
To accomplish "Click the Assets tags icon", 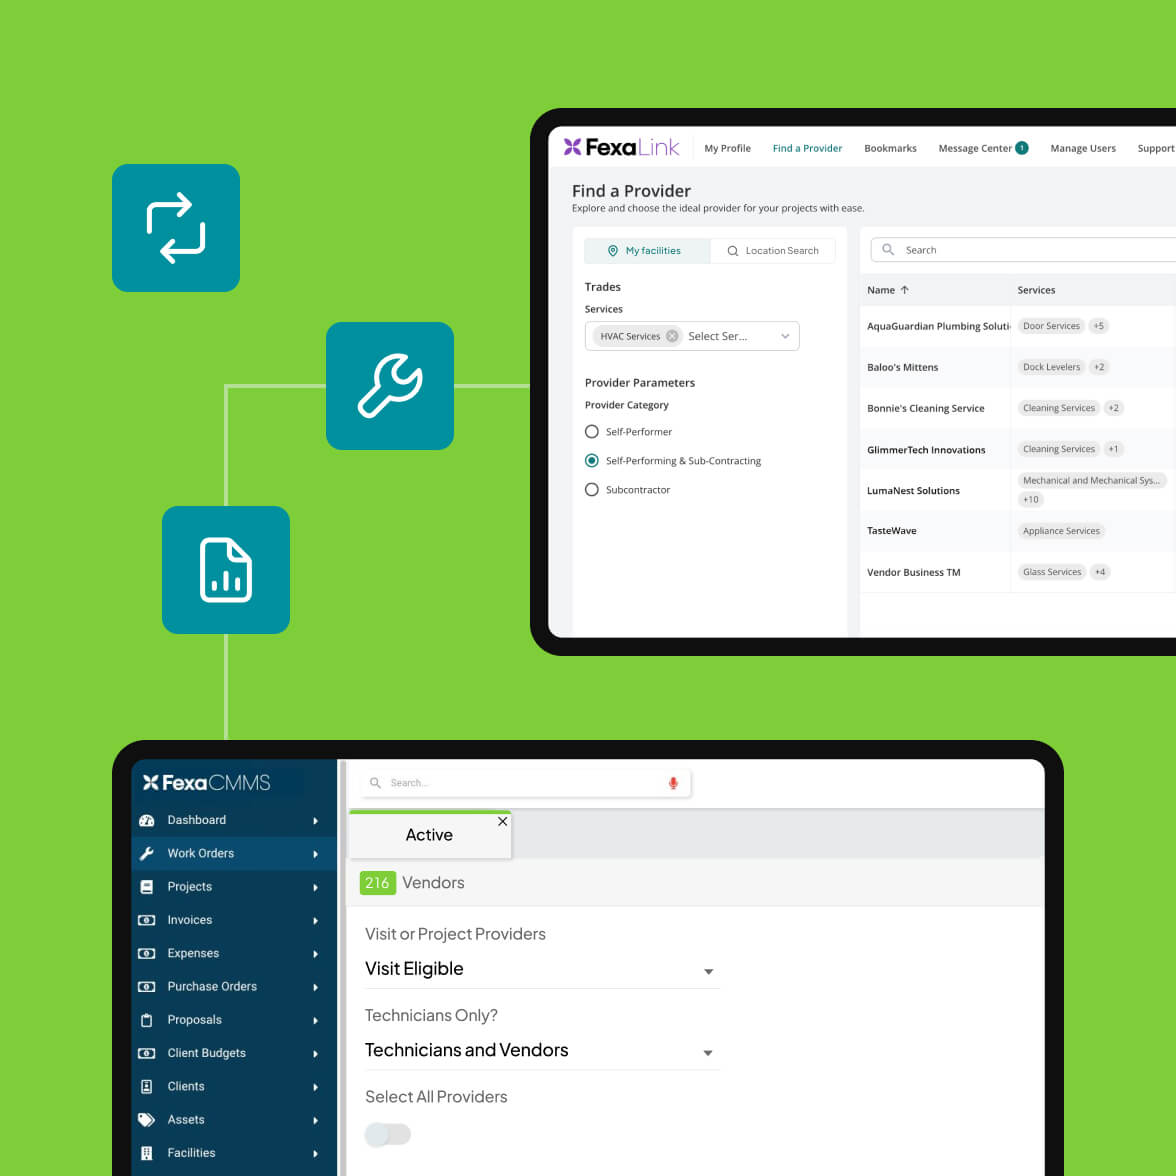I will (147, 1120).
